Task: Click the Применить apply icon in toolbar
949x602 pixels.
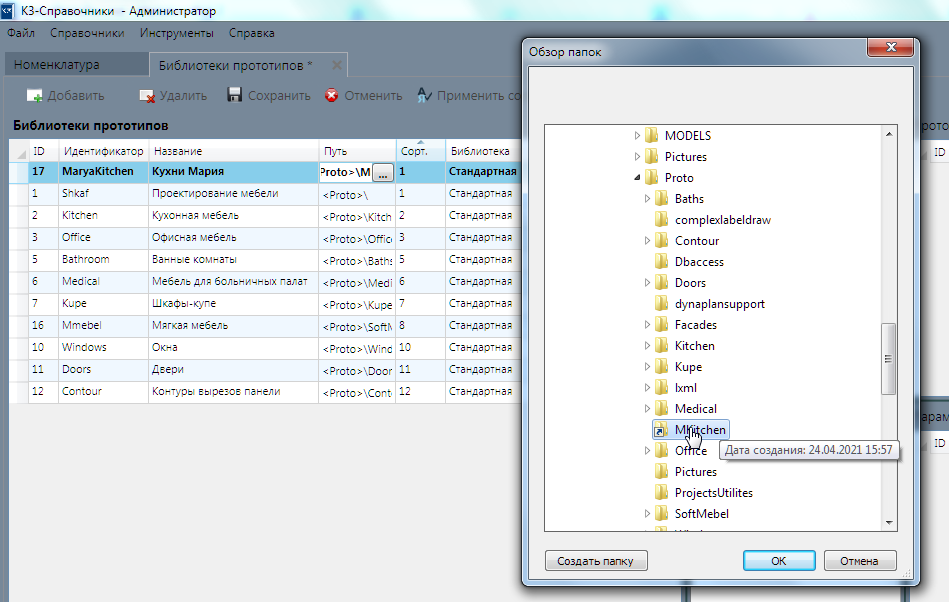Action: click(424, 95)
